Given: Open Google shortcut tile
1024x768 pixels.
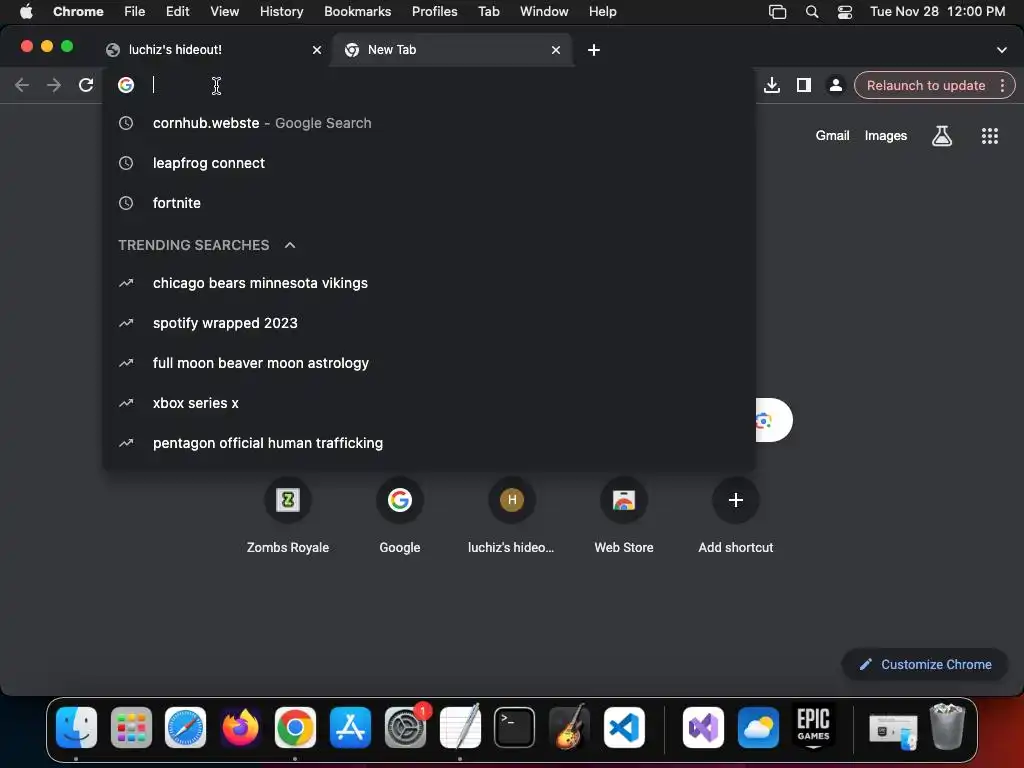Looking at the screenshot, I should 400,516.
